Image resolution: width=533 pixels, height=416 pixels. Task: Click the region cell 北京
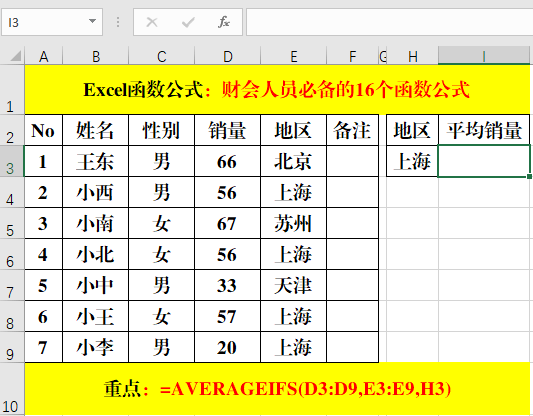click(x=293, y=161)
